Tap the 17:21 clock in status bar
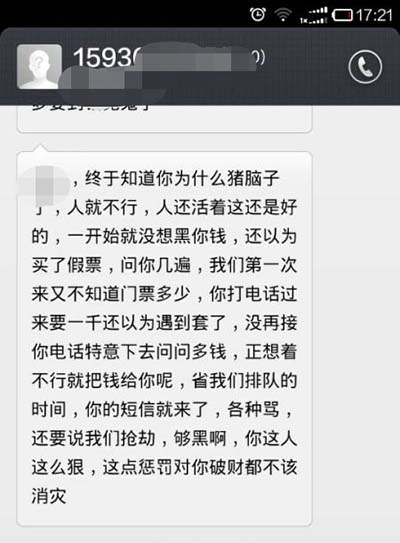This screenshot has width=400, height=543. coord(374,15)
